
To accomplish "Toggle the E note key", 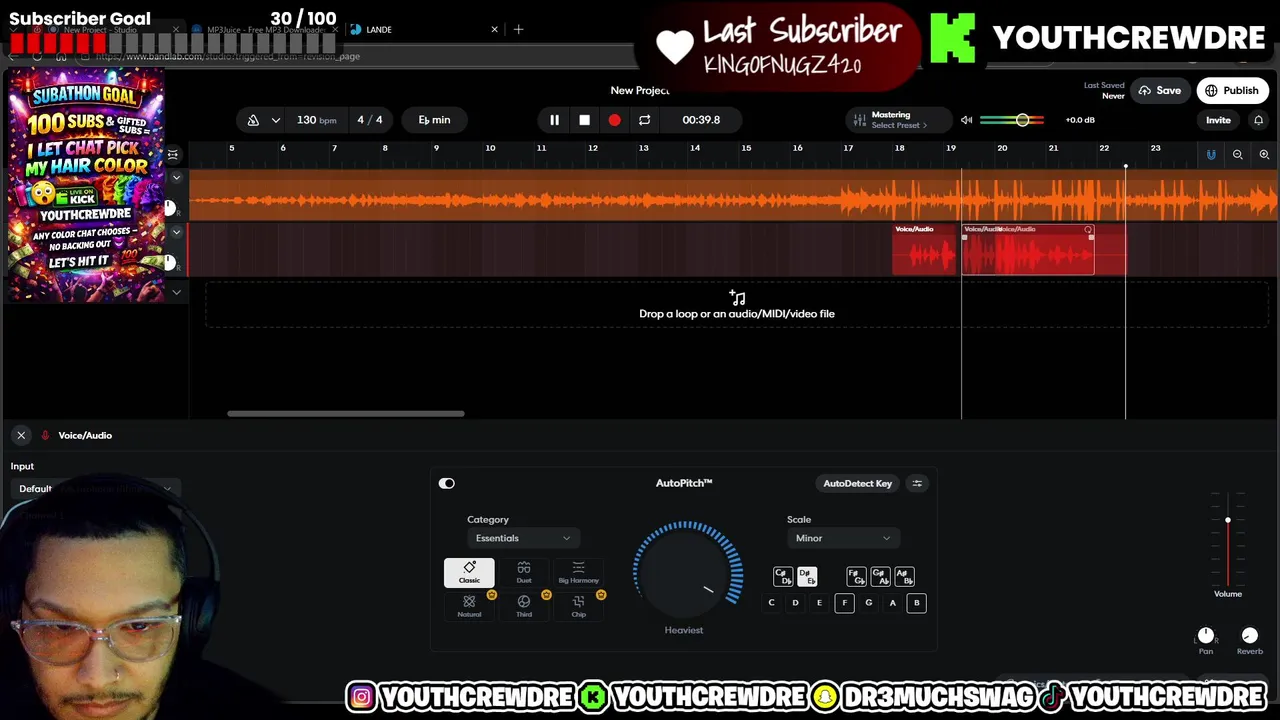I will pos(819,603).
